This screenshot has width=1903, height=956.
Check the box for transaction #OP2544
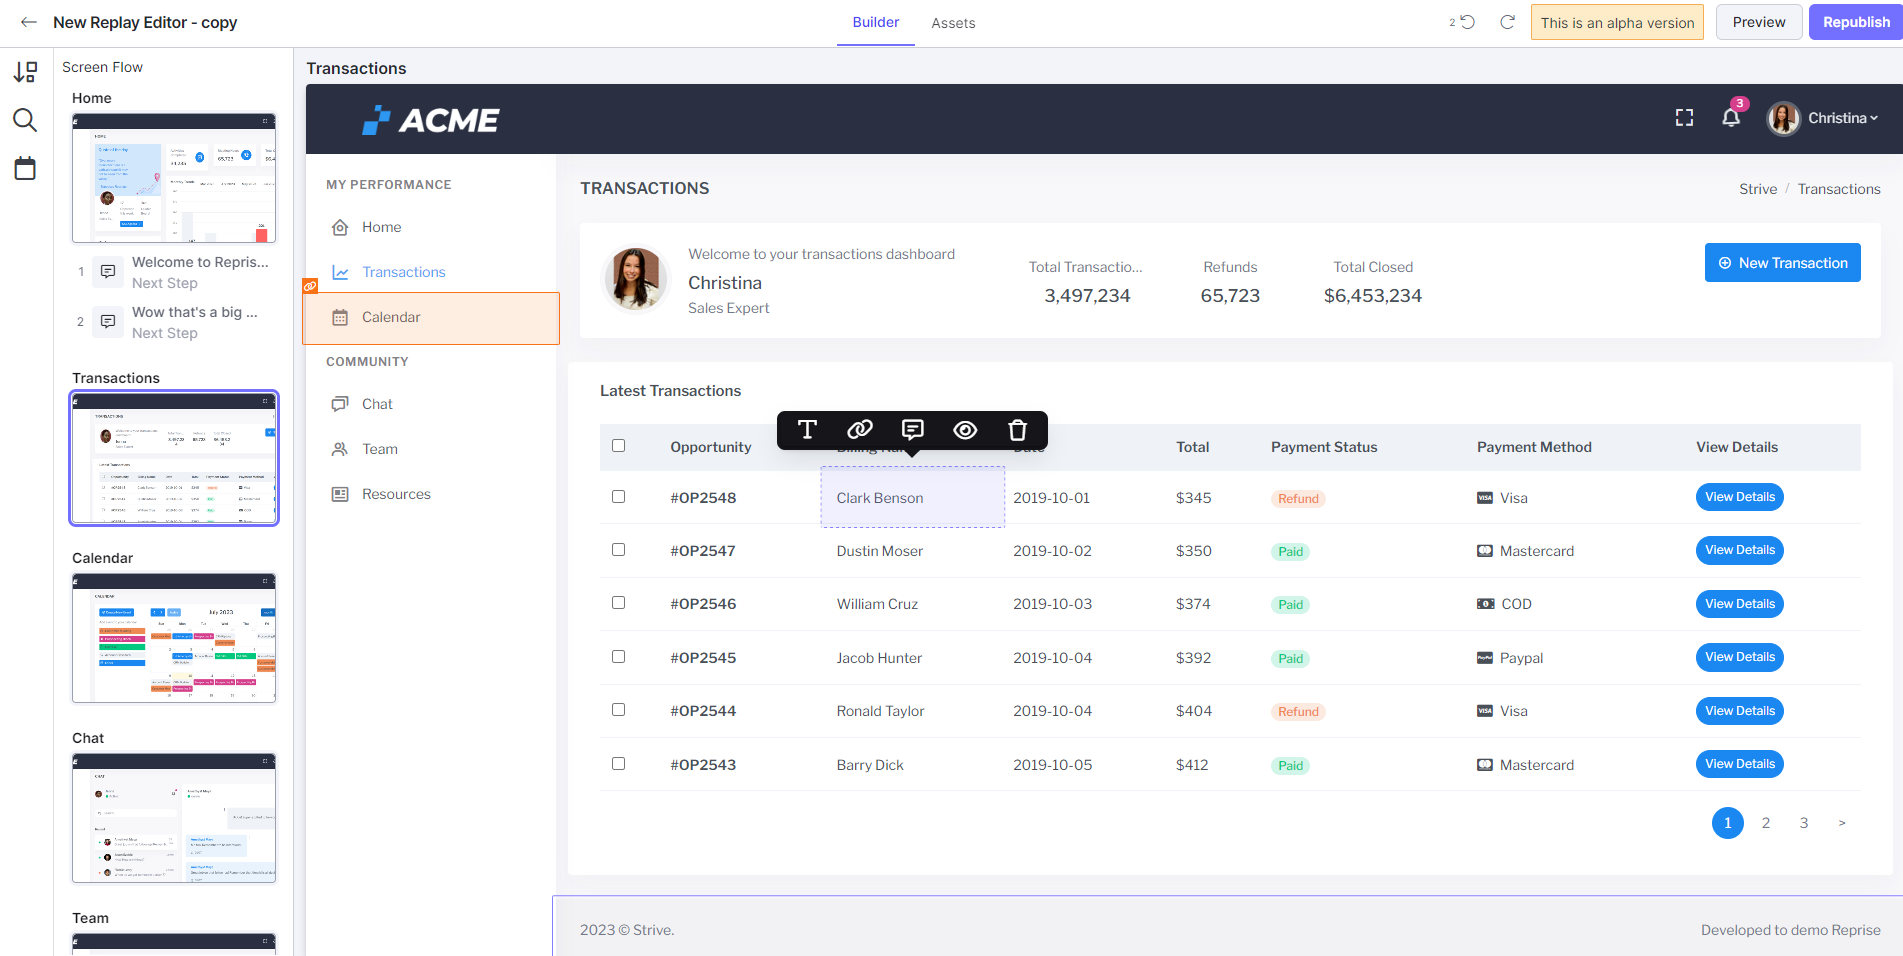[x=618, y=710]
